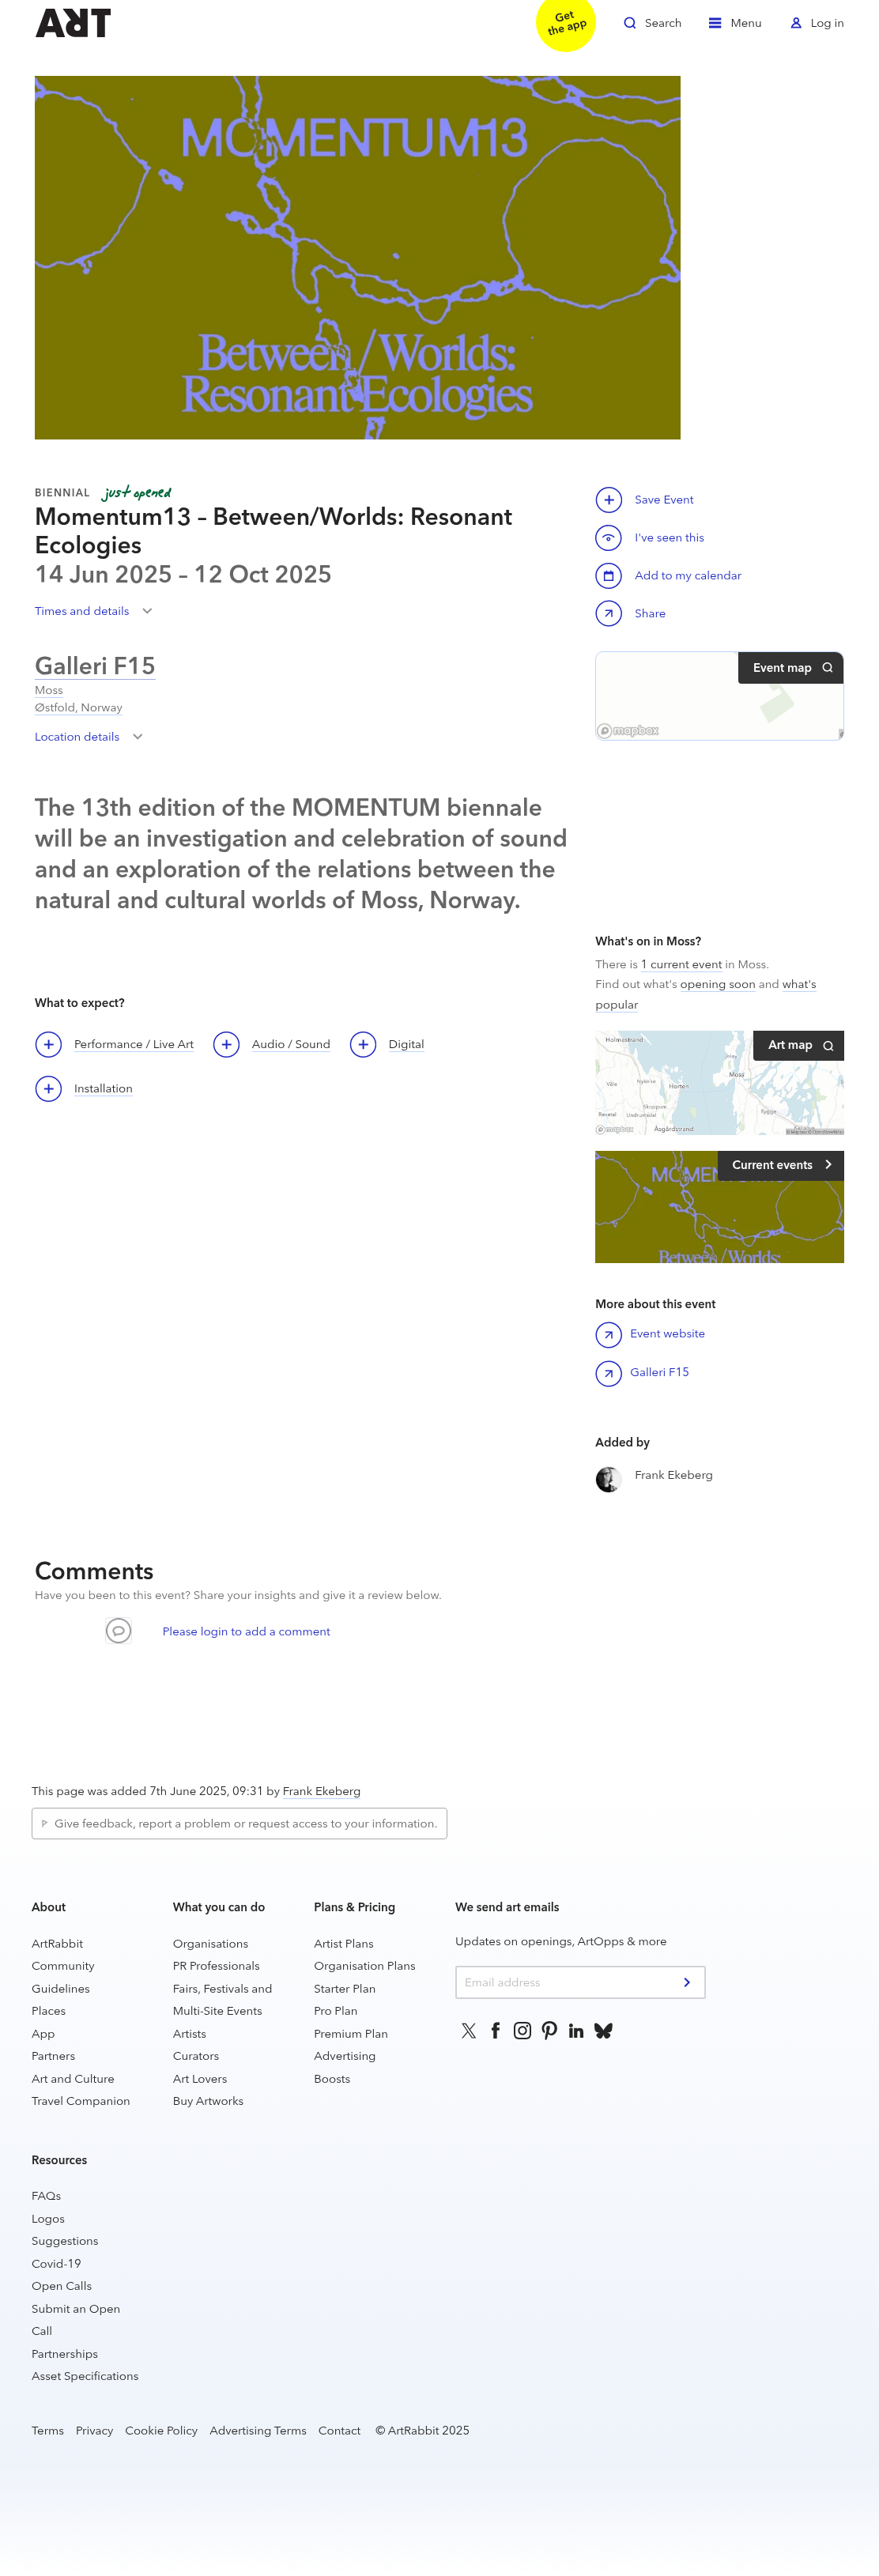Expand Location details
This screenshot has height=2576, width=879.
tap(88, 737)
